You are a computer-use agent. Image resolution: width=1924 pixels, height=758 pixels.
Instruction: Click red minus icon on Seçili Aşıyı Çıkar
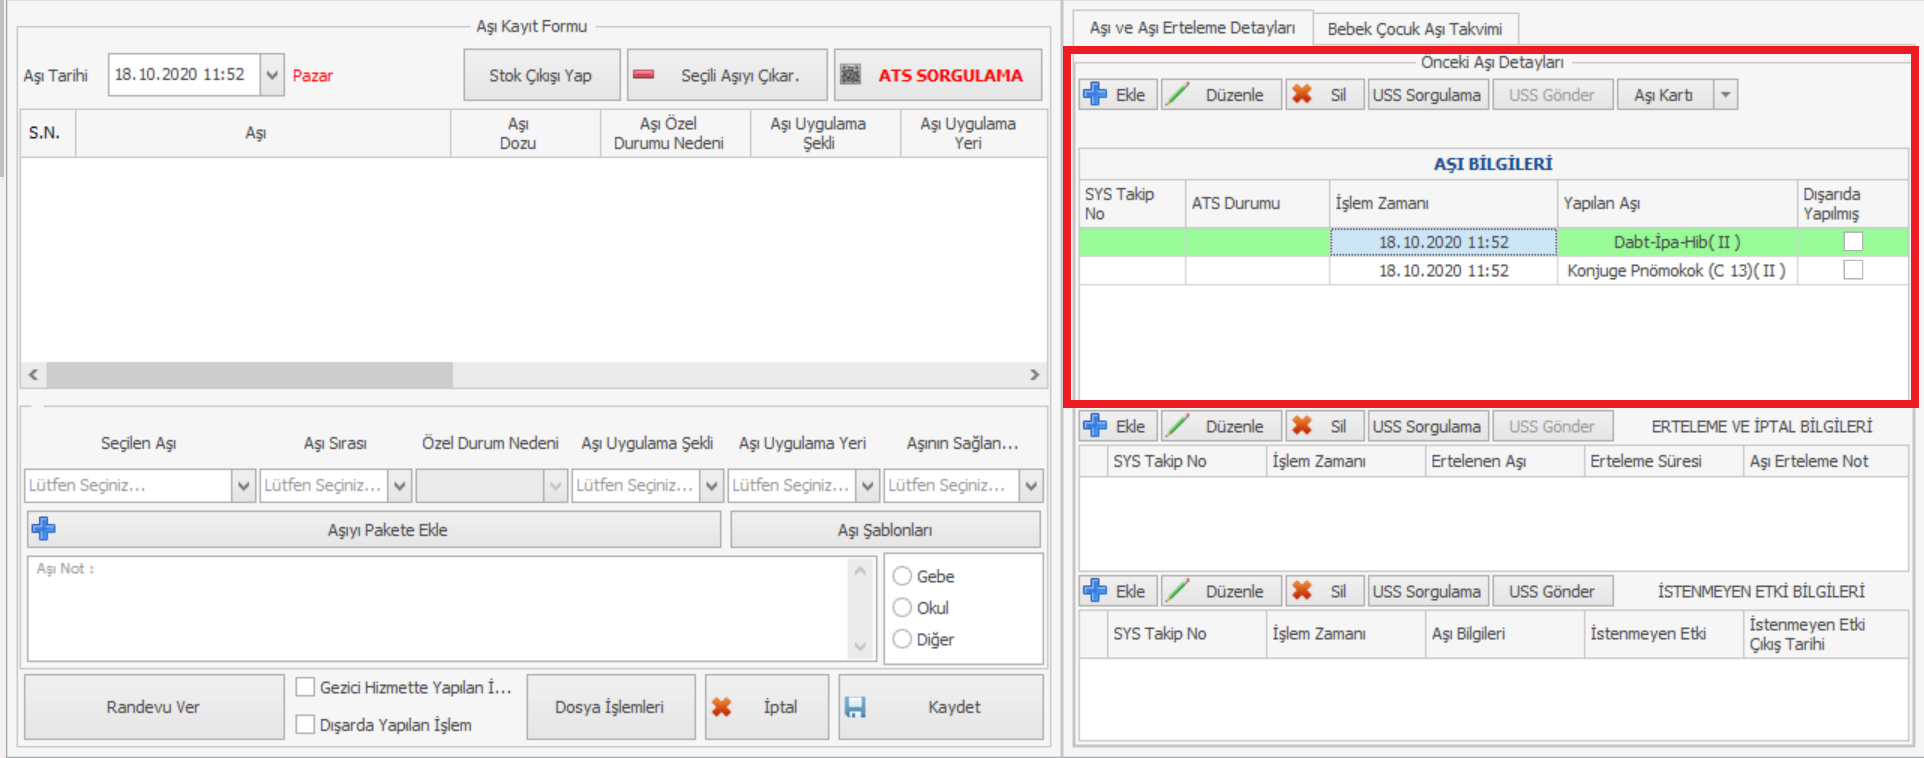pyautogui.click(x=644, y=75)
